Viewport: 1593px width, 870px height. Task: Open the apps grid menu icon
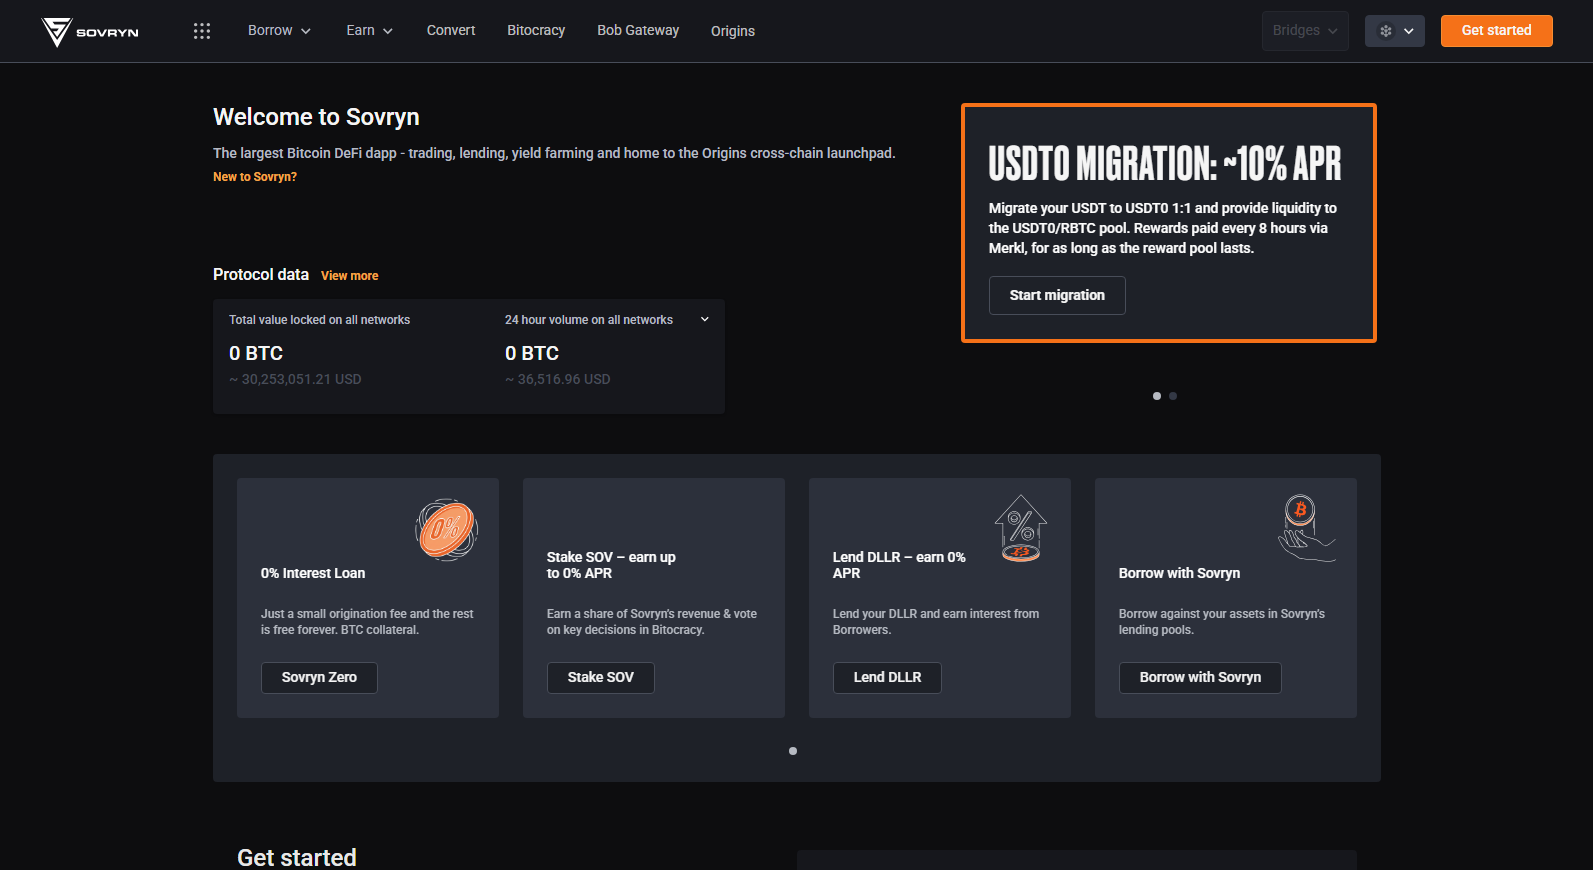202,31
